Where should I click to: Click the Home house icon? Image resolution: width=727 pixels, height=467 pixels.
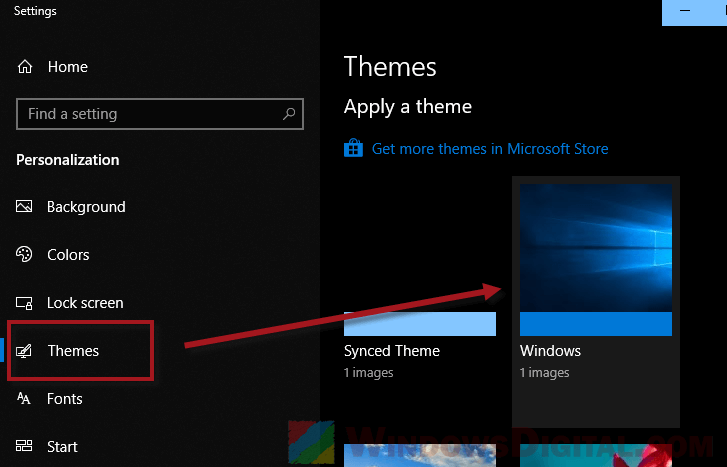[25, 67]
